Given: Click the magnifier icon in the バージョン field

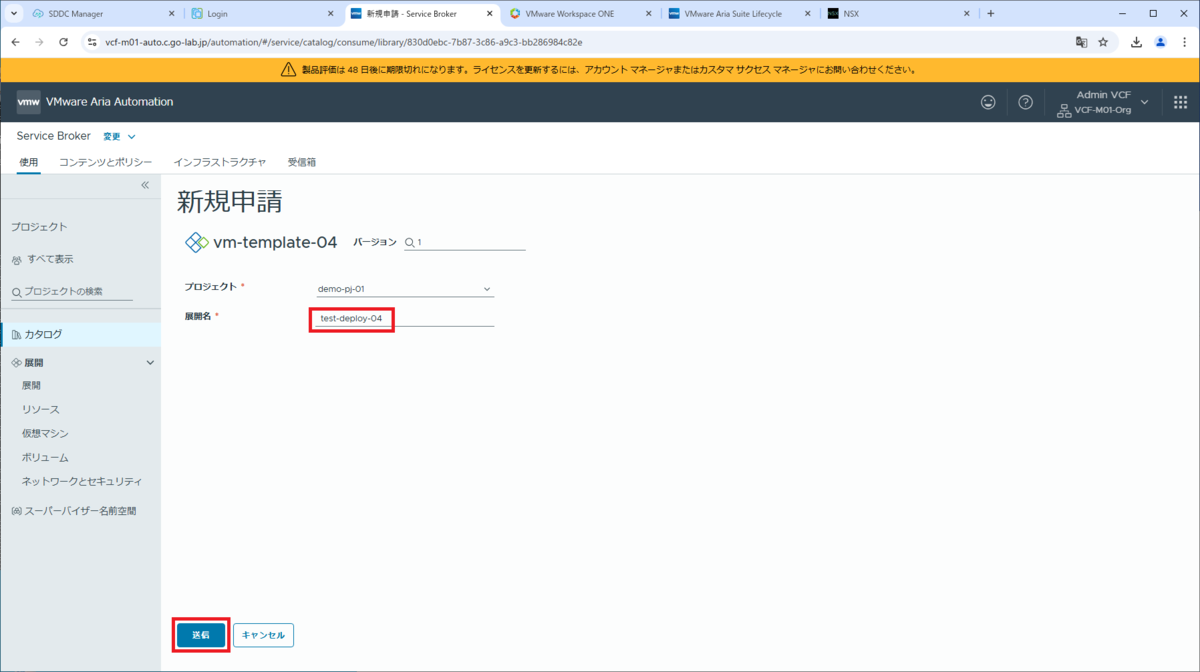Looking at the screenshot, I should (x=410, y=242).
